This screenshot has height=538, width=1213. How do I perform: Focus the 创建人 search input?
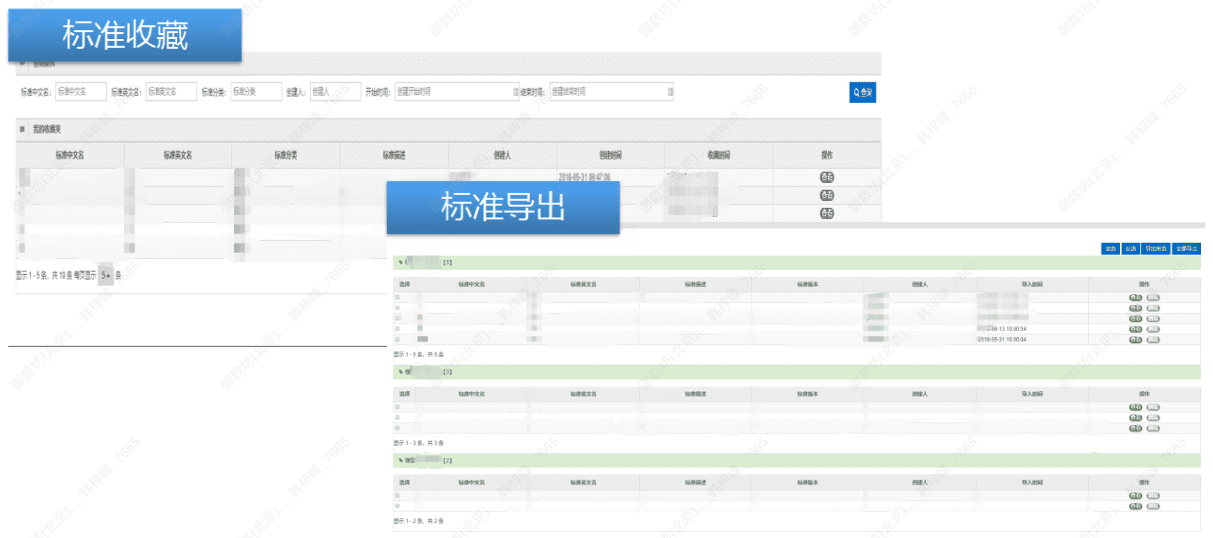tap(335, 92)
